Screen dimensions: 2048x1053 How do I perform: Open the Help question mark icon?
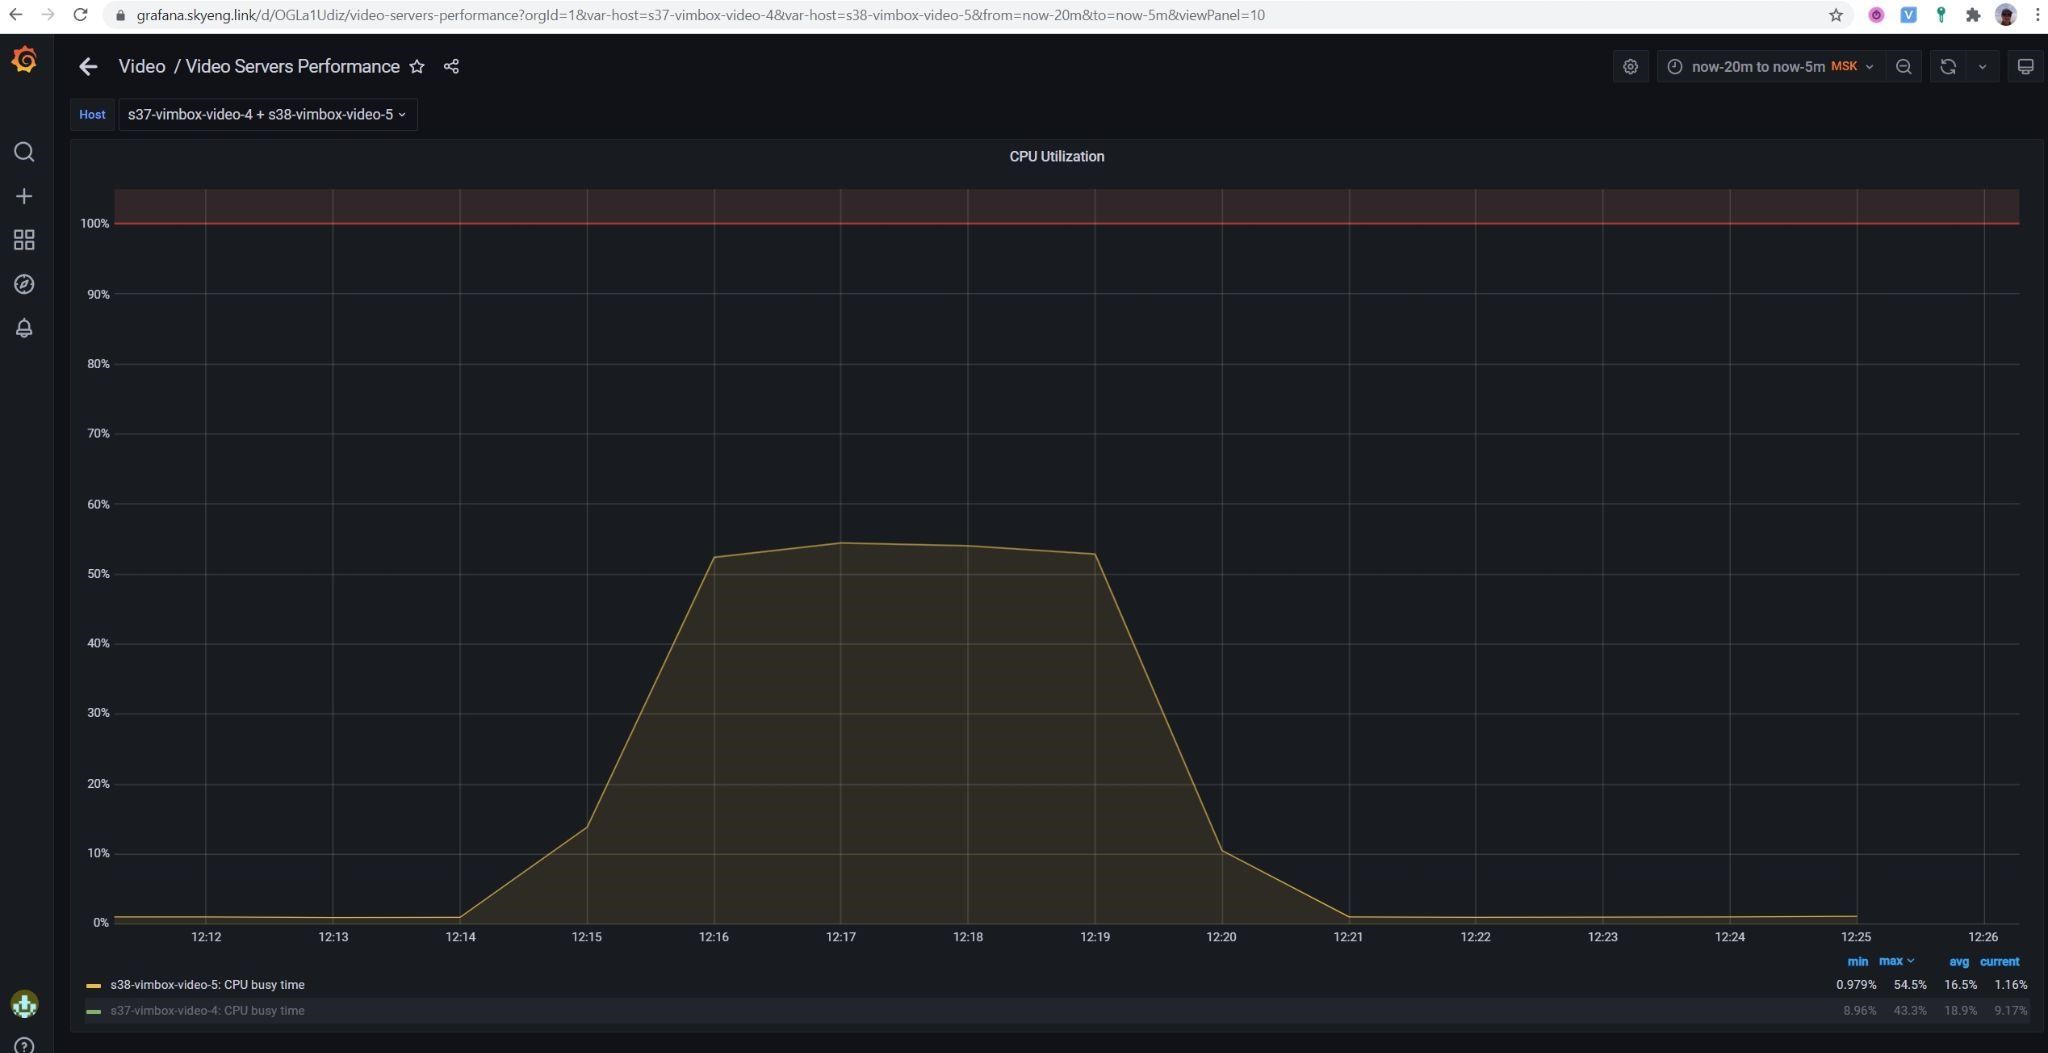[x=24, y=1046]
